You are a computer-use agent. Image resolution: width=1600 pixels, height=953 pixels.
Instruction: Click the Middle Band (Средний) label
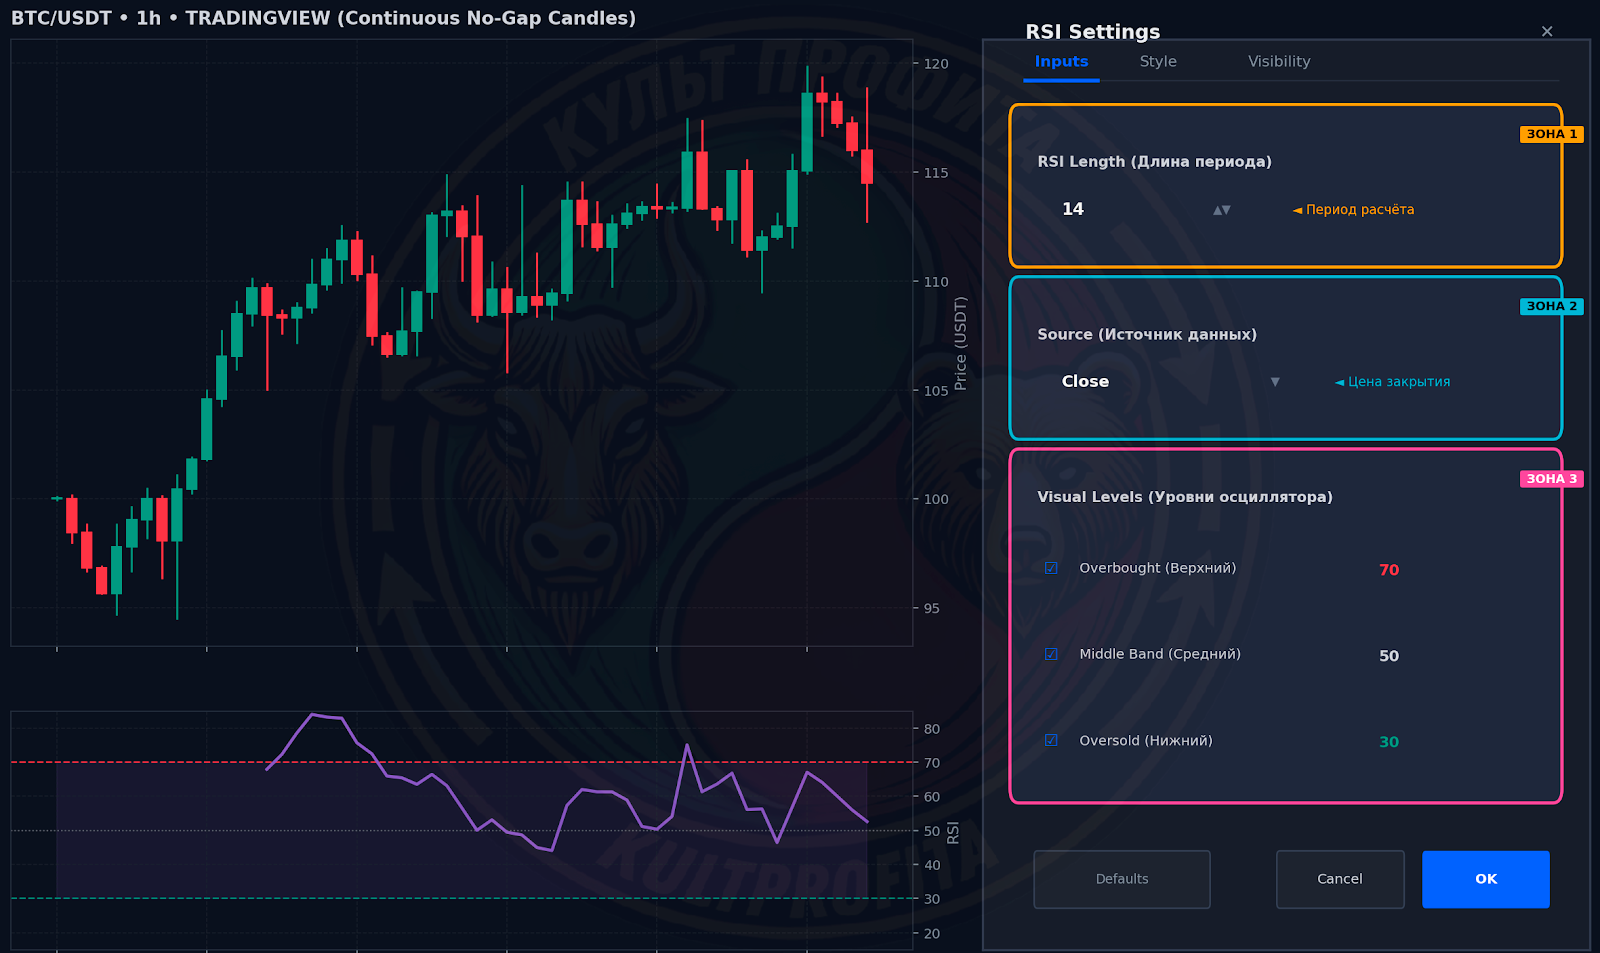(1160, 654)
